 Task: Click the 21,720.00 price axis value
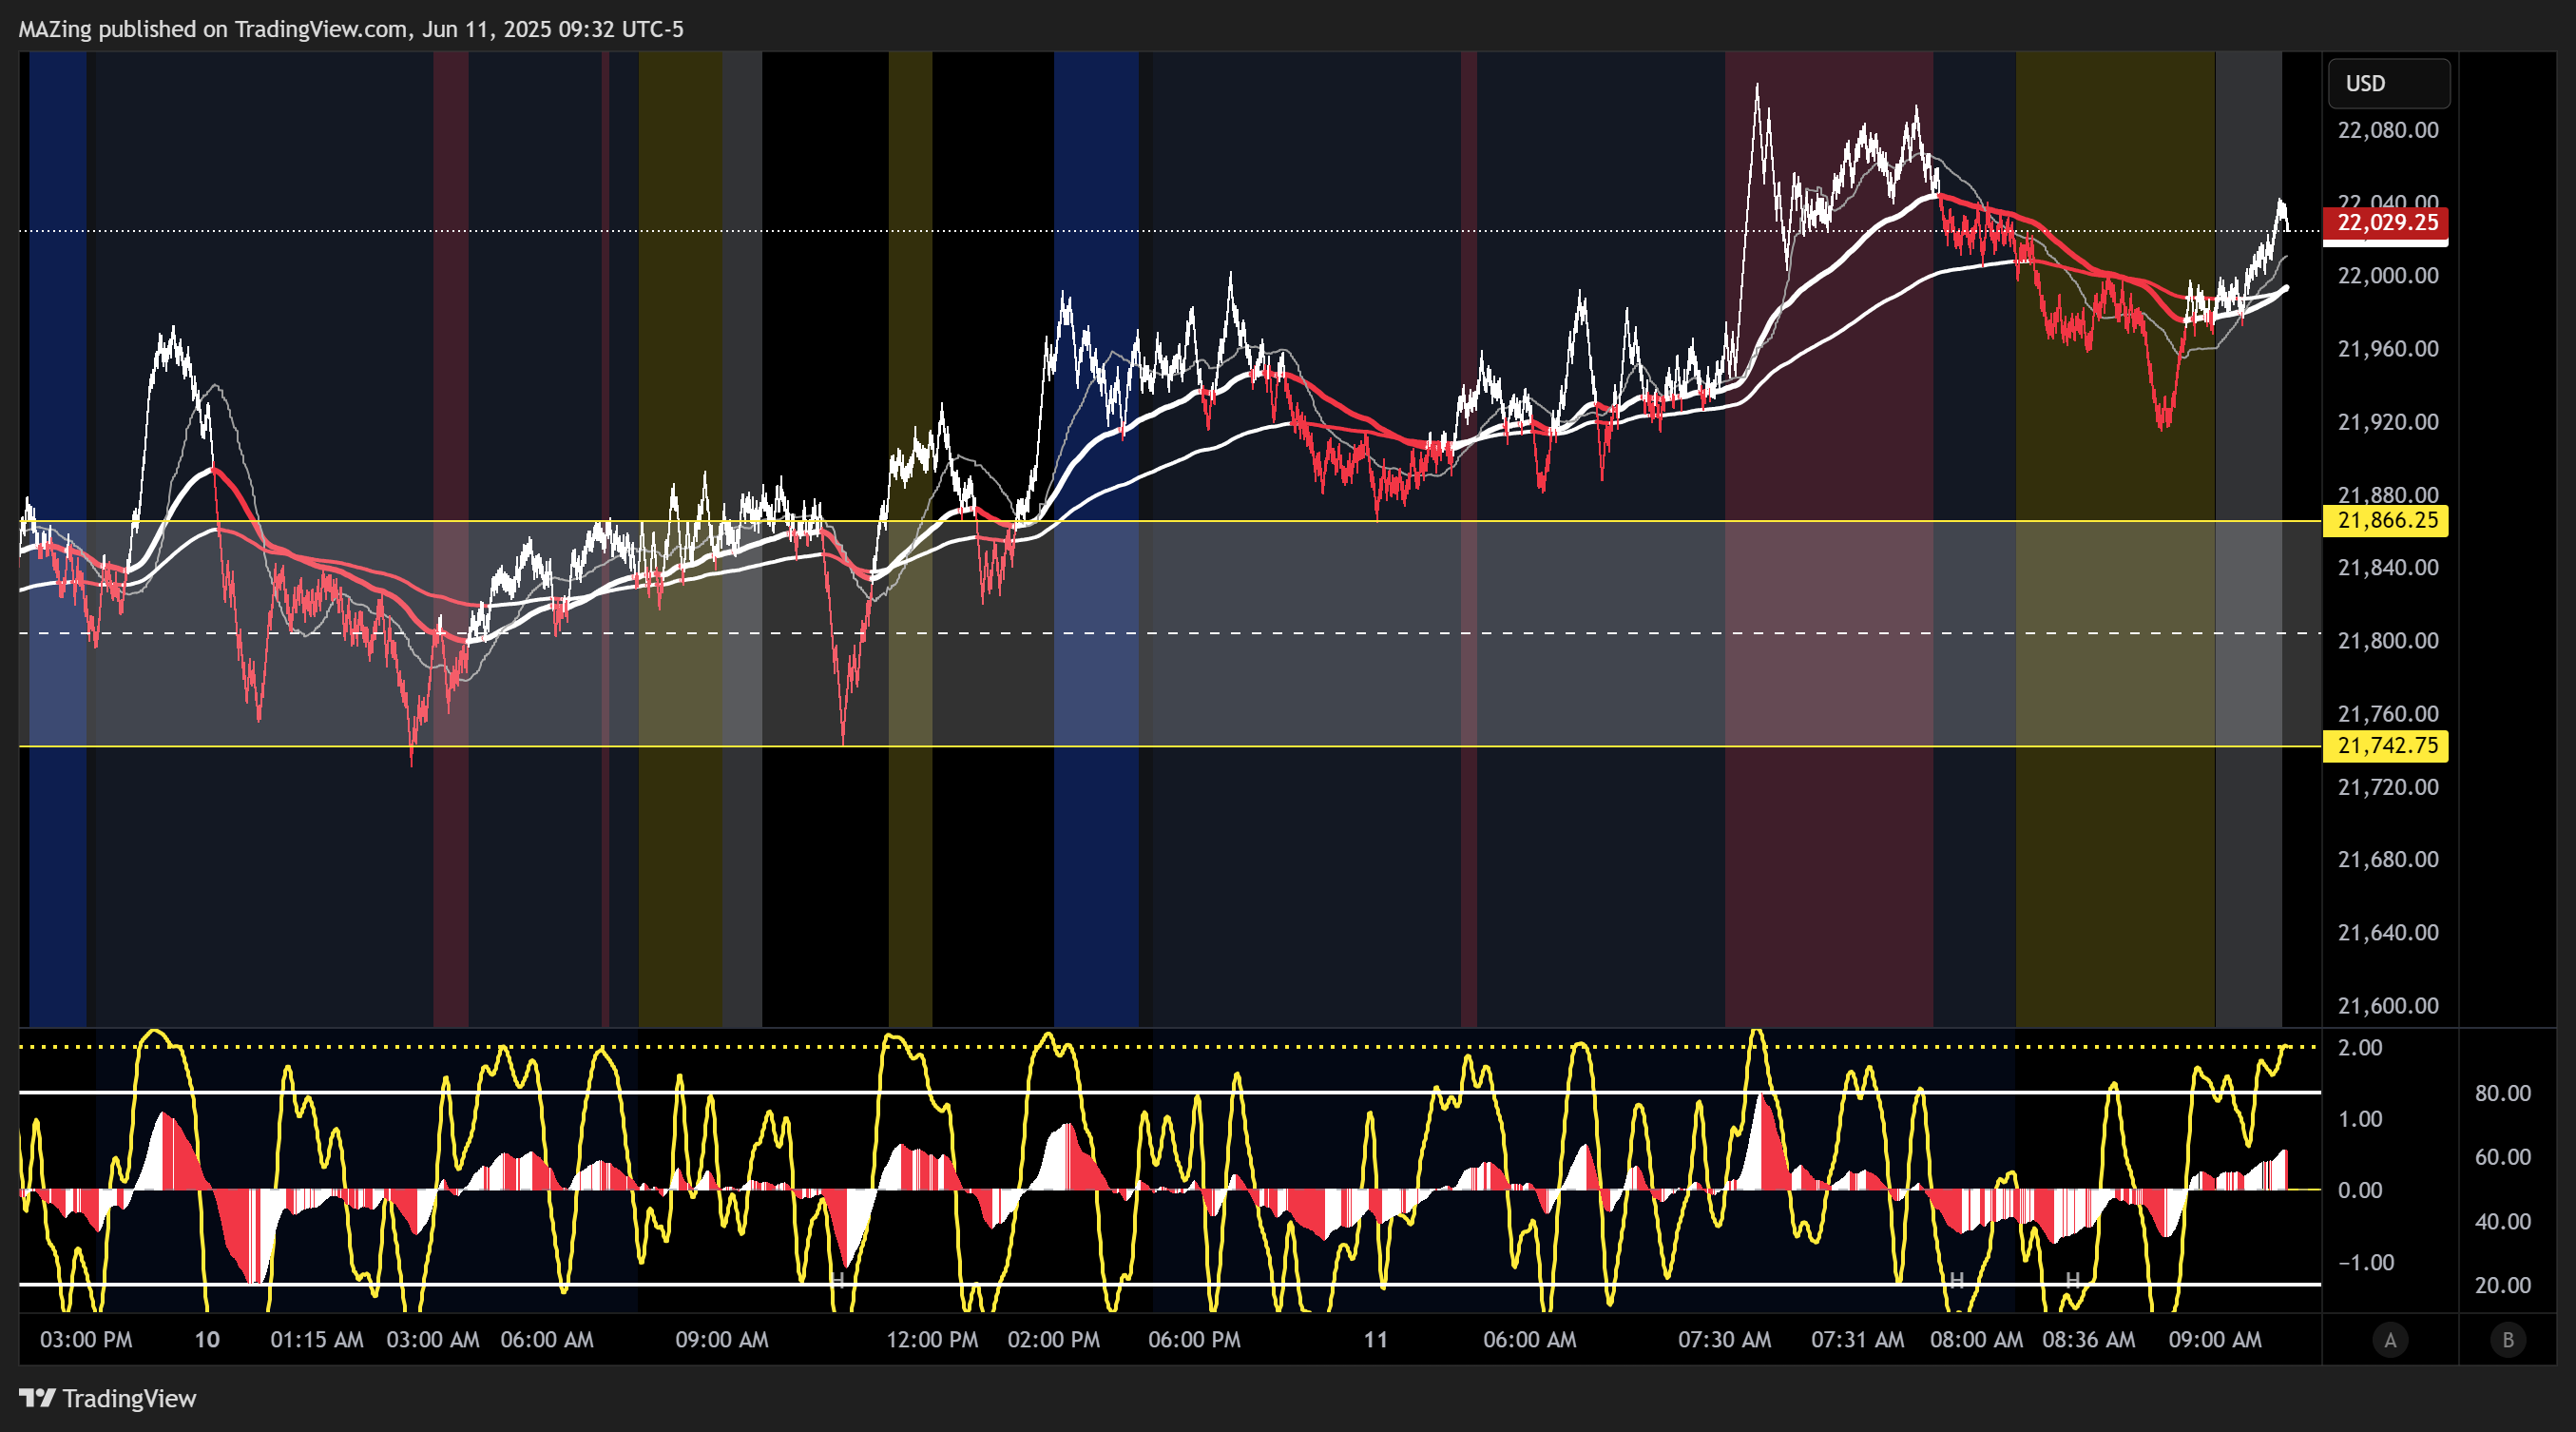(2388, 787)
